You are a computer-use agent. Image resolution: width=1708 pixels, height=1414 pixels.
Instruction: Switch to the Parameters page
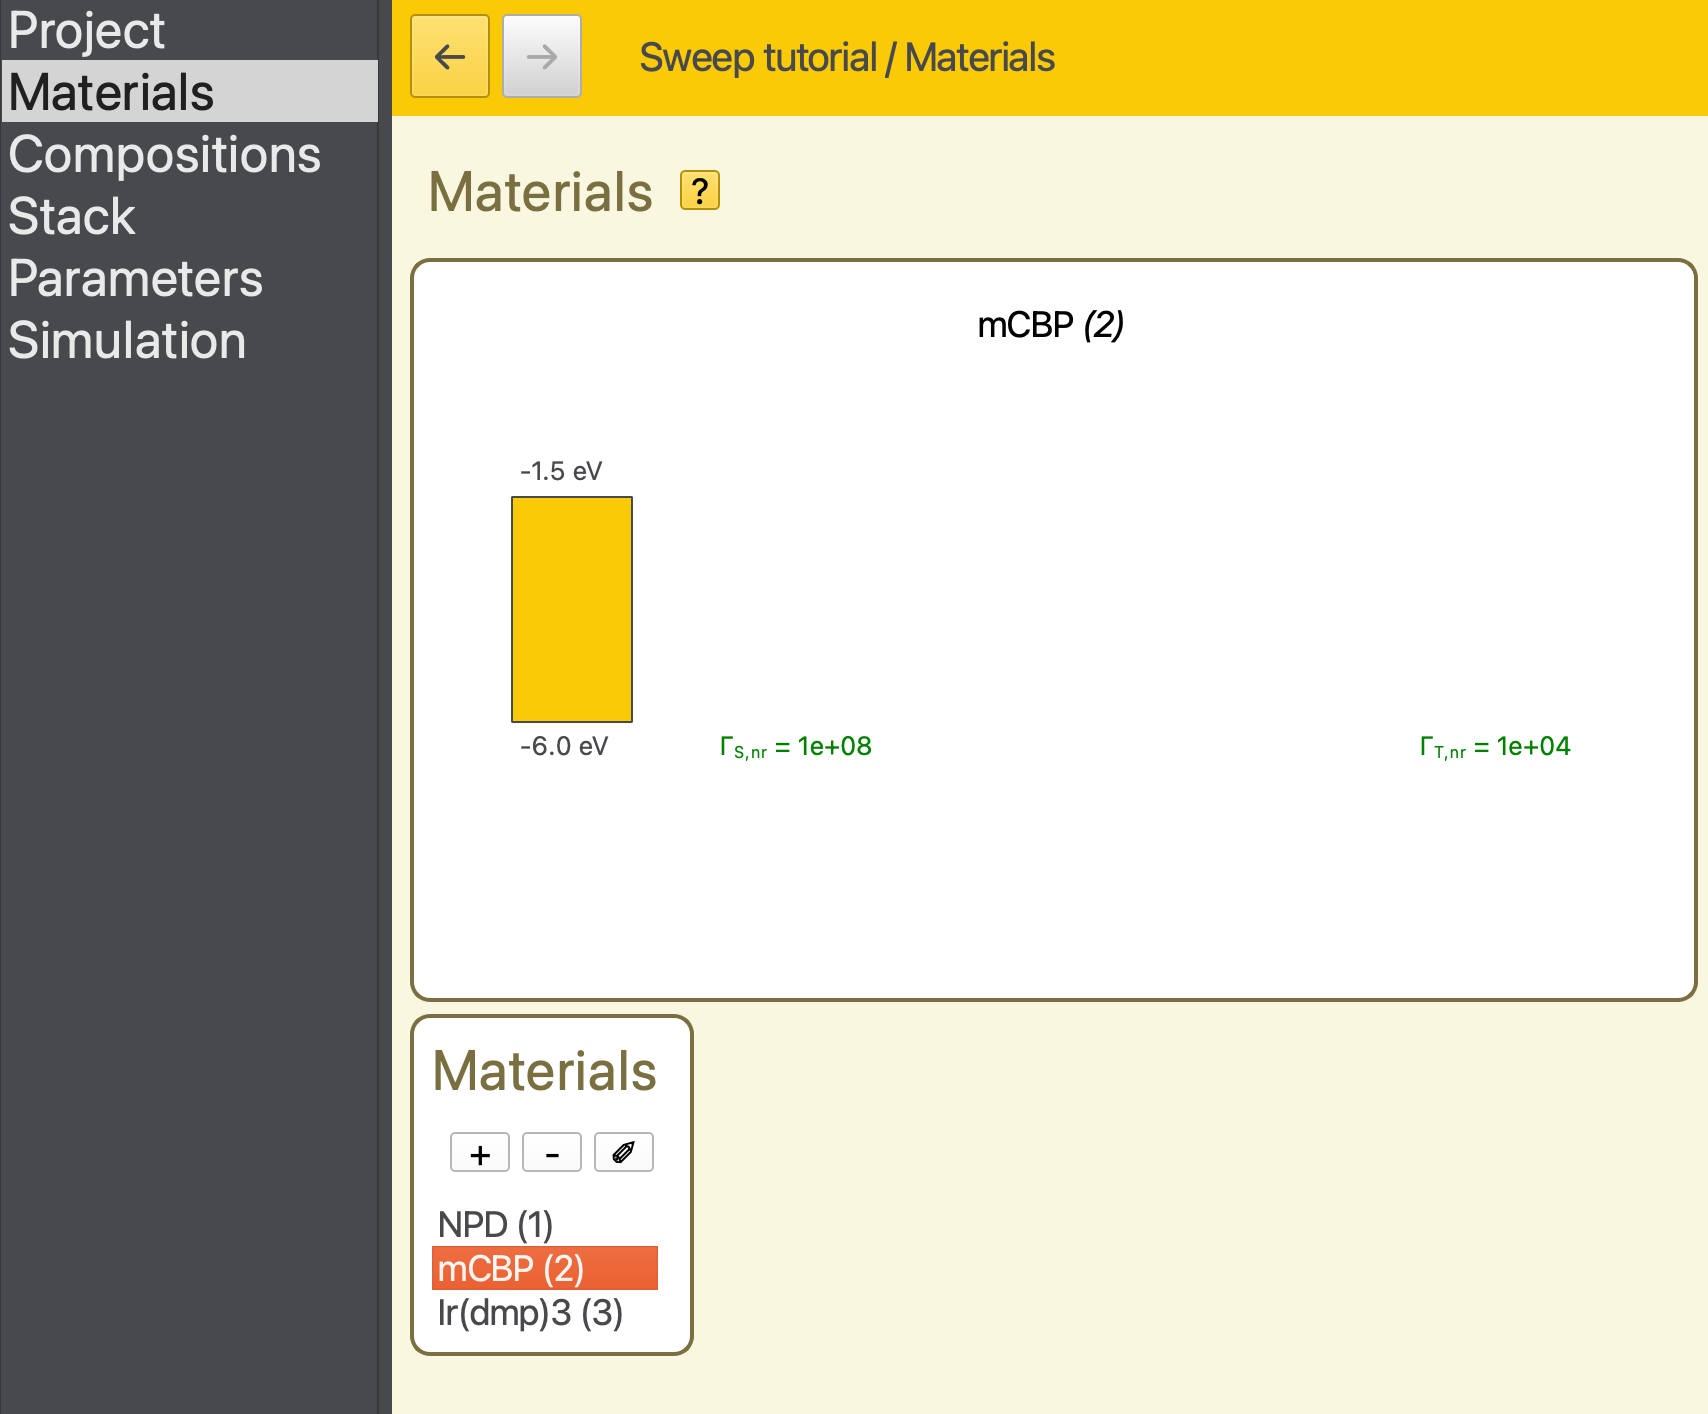pyautogui.click(x=136, y=279)
